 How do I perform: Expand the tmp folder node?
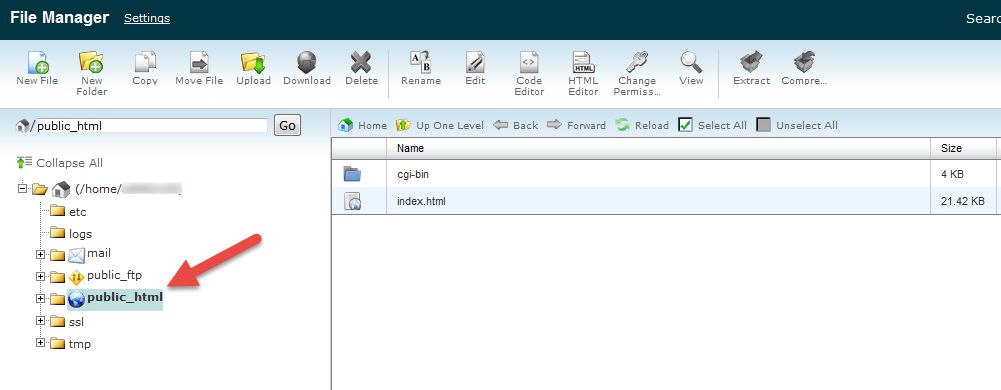click(x=41, y=342)
